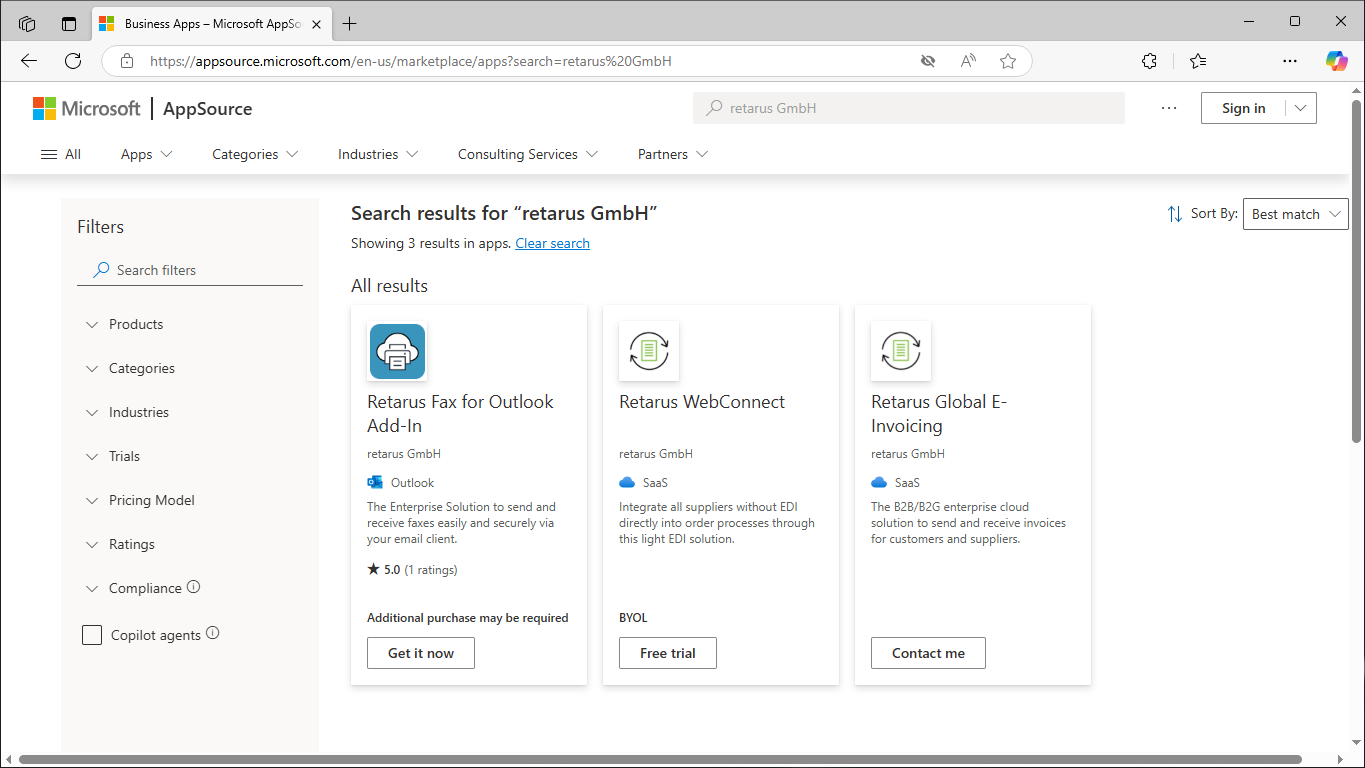
Task: Enable the Copilot agents checkbox
Action: [x=92, y=635]
